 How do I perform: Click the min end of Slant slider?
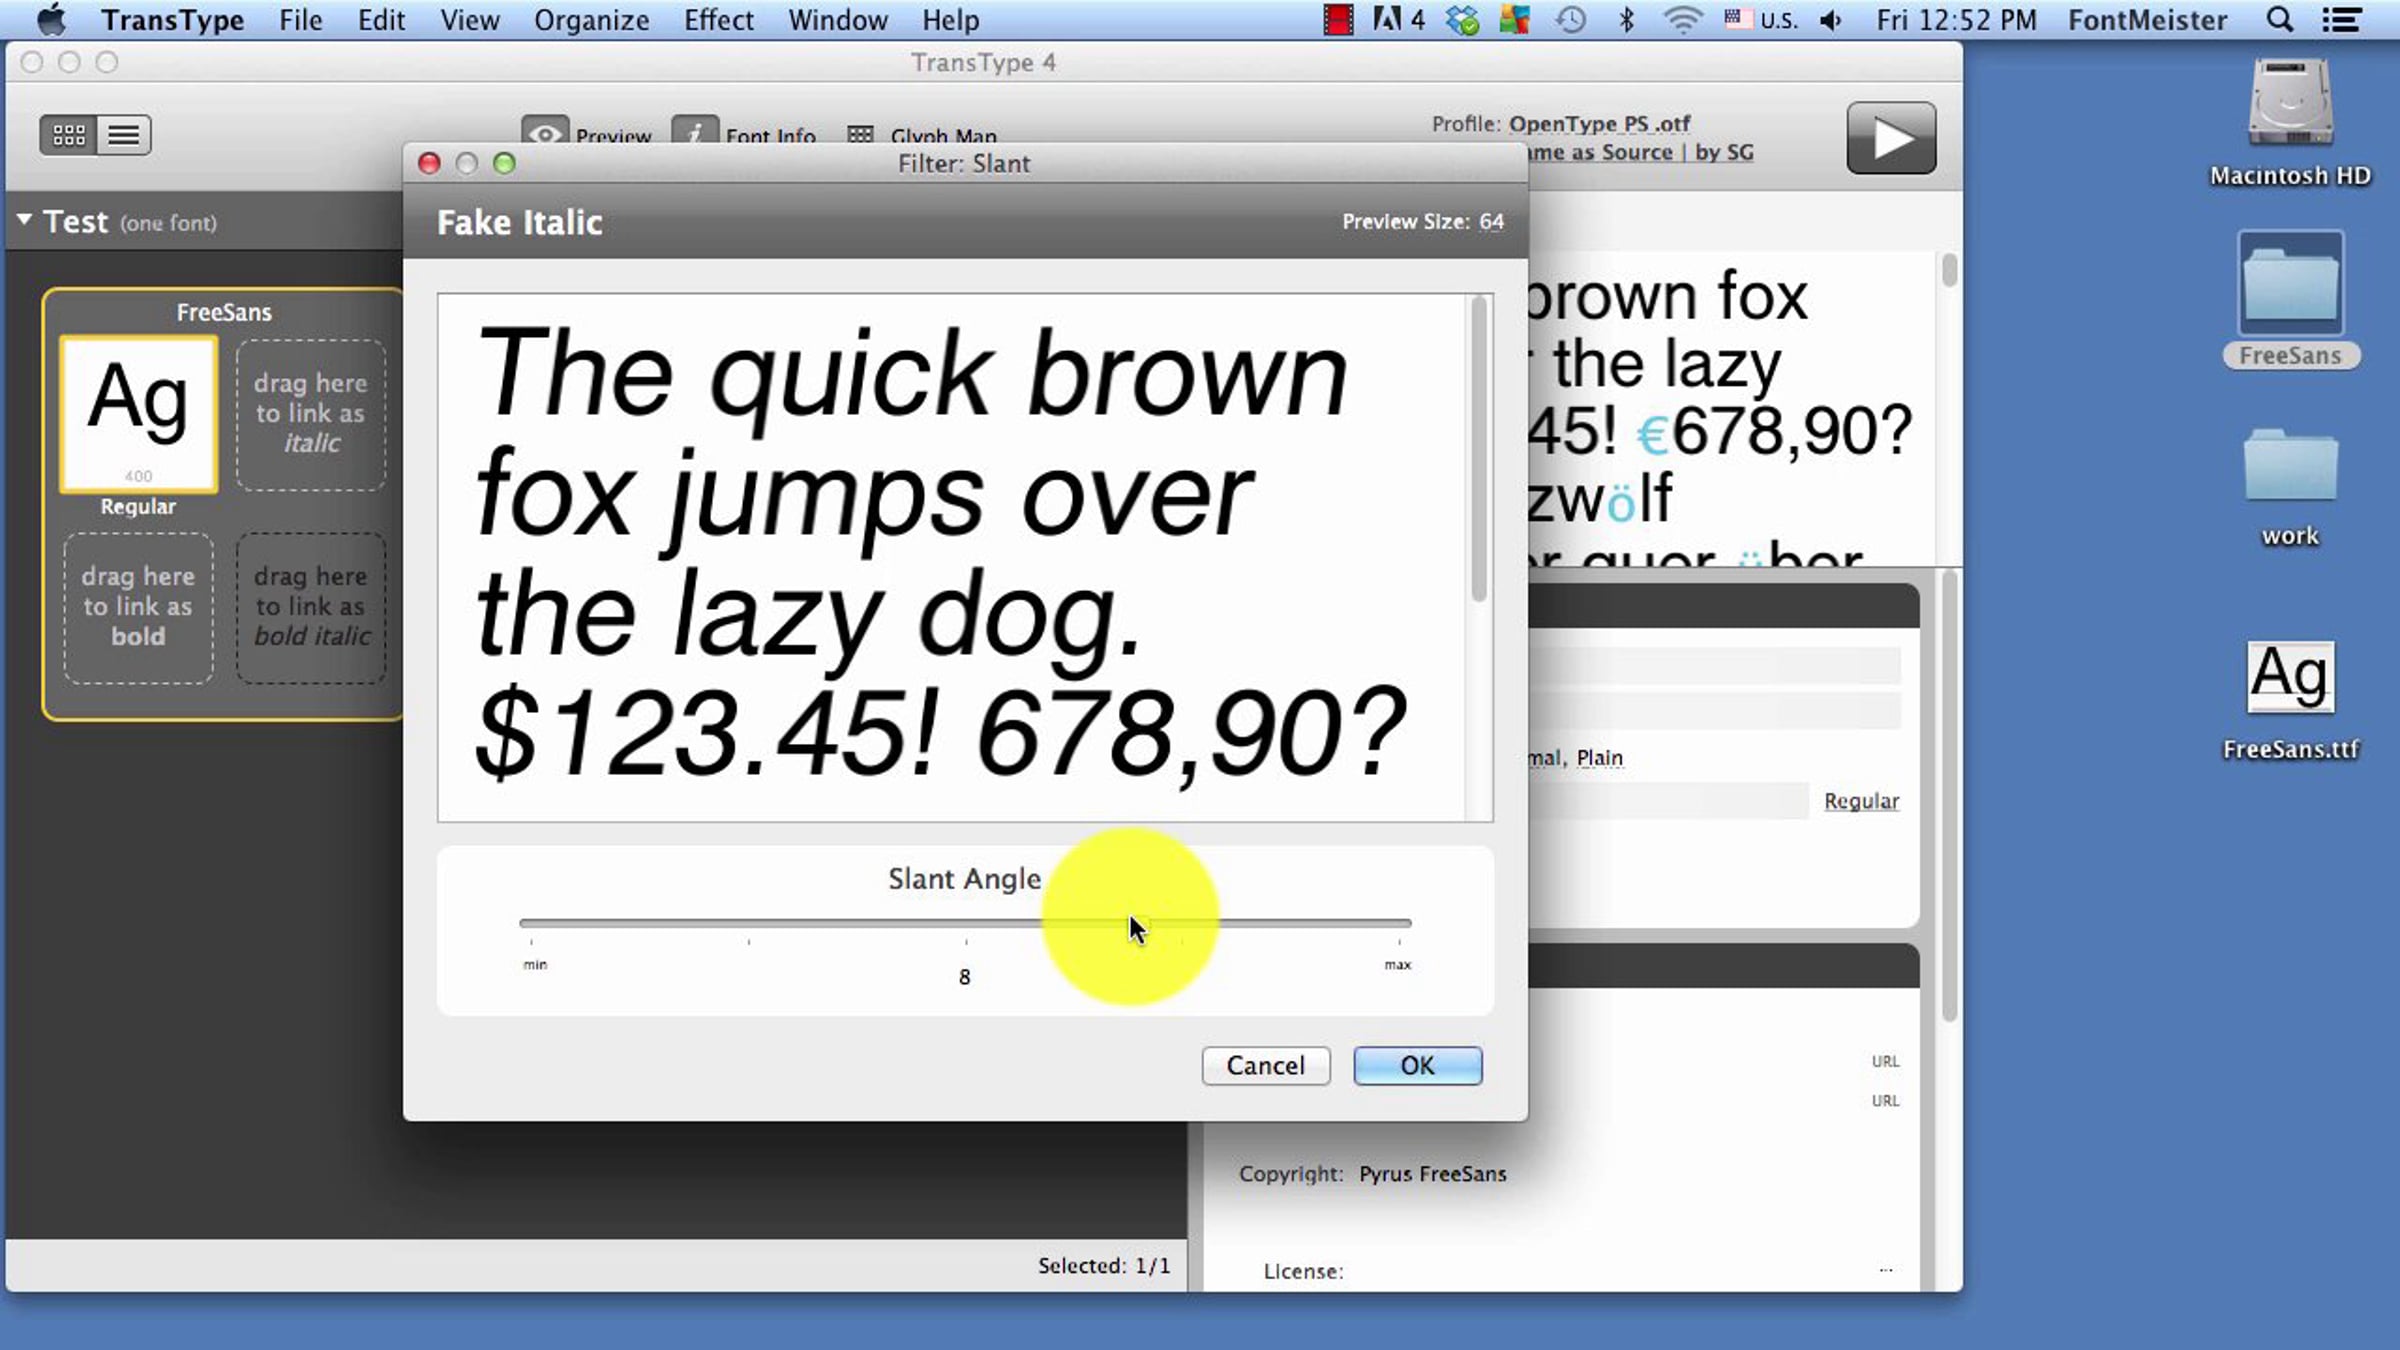click(x=535, y=965)
